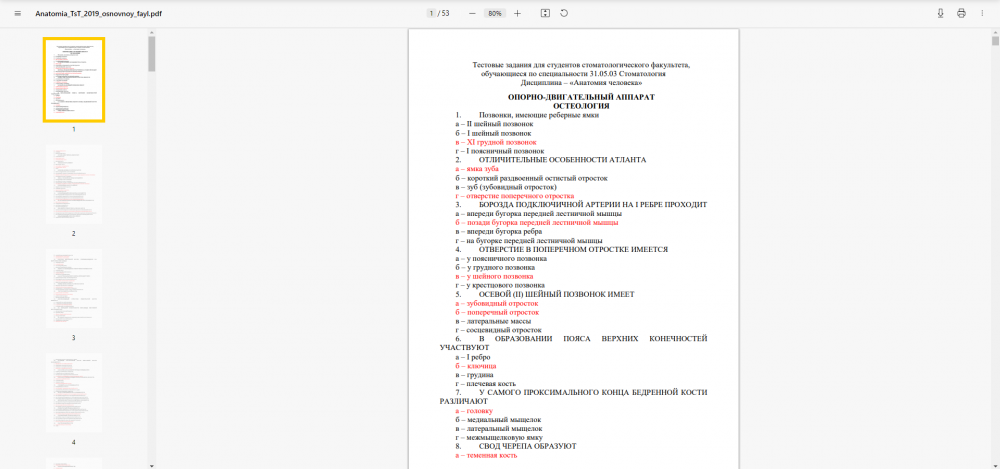Viewport: 1000px width, 469px height.
Task: Click the thumbnail sidebar scrollbar handle
Action: click(152, 54)
